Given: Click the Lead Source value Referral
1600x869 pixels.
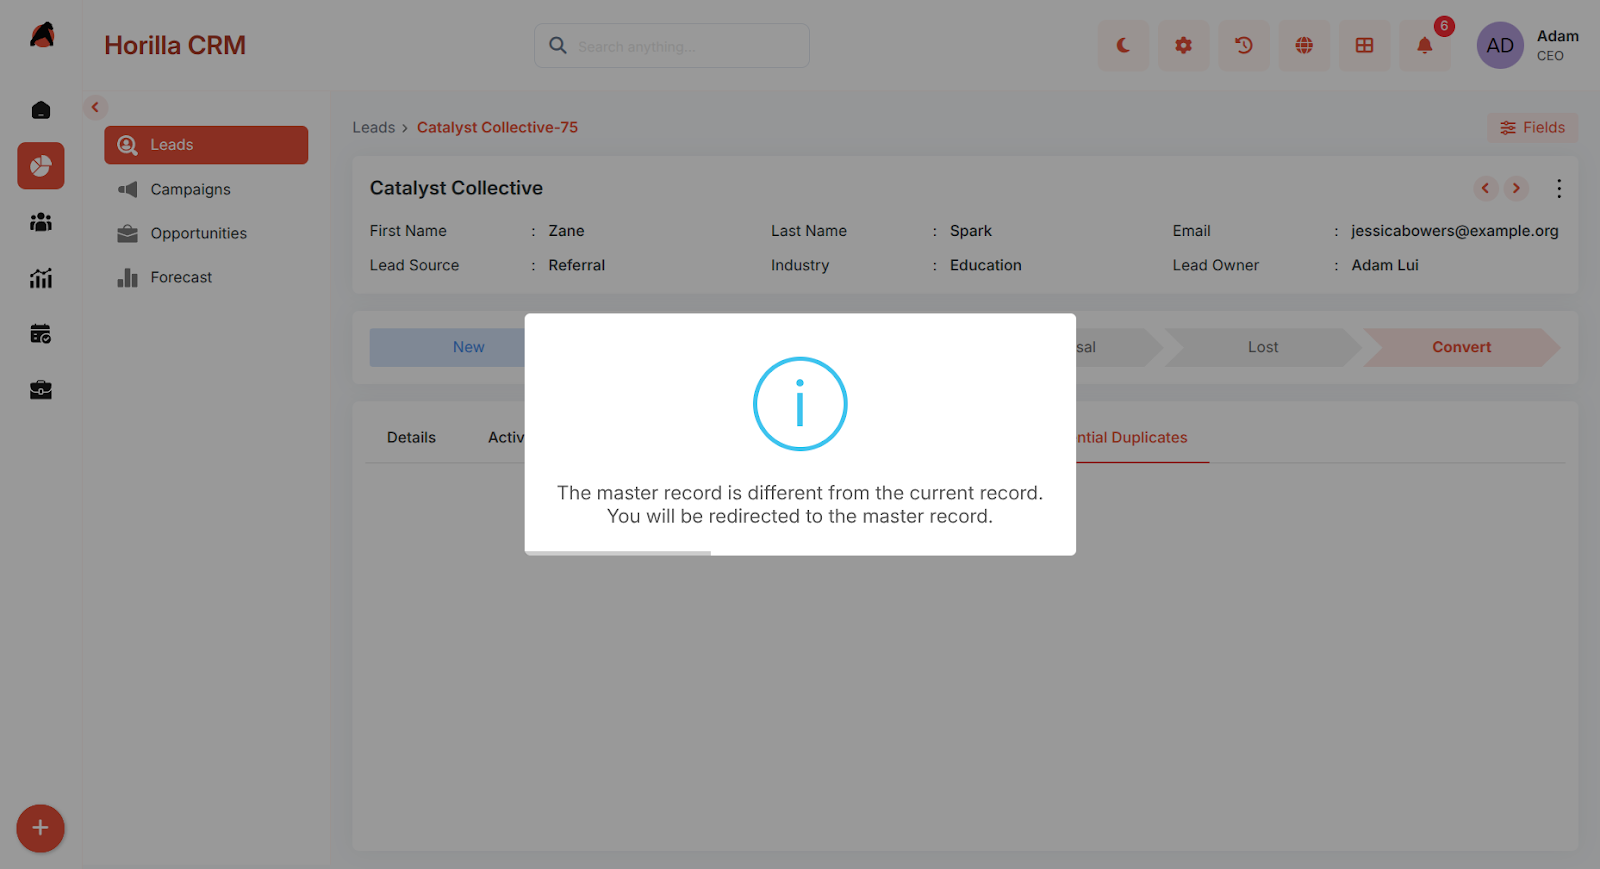Looking at the screenshot, I should pyautogui.click(x=577, y=265).
